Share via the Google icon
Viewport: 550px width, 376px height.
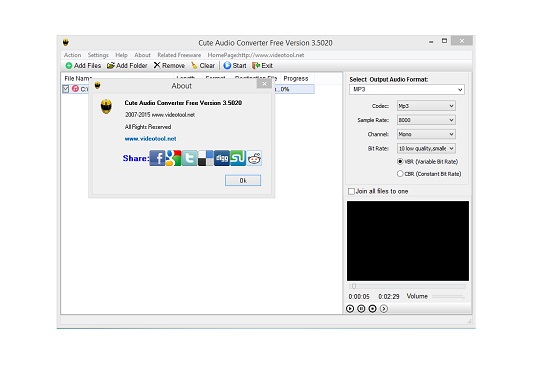pos(173,158)
